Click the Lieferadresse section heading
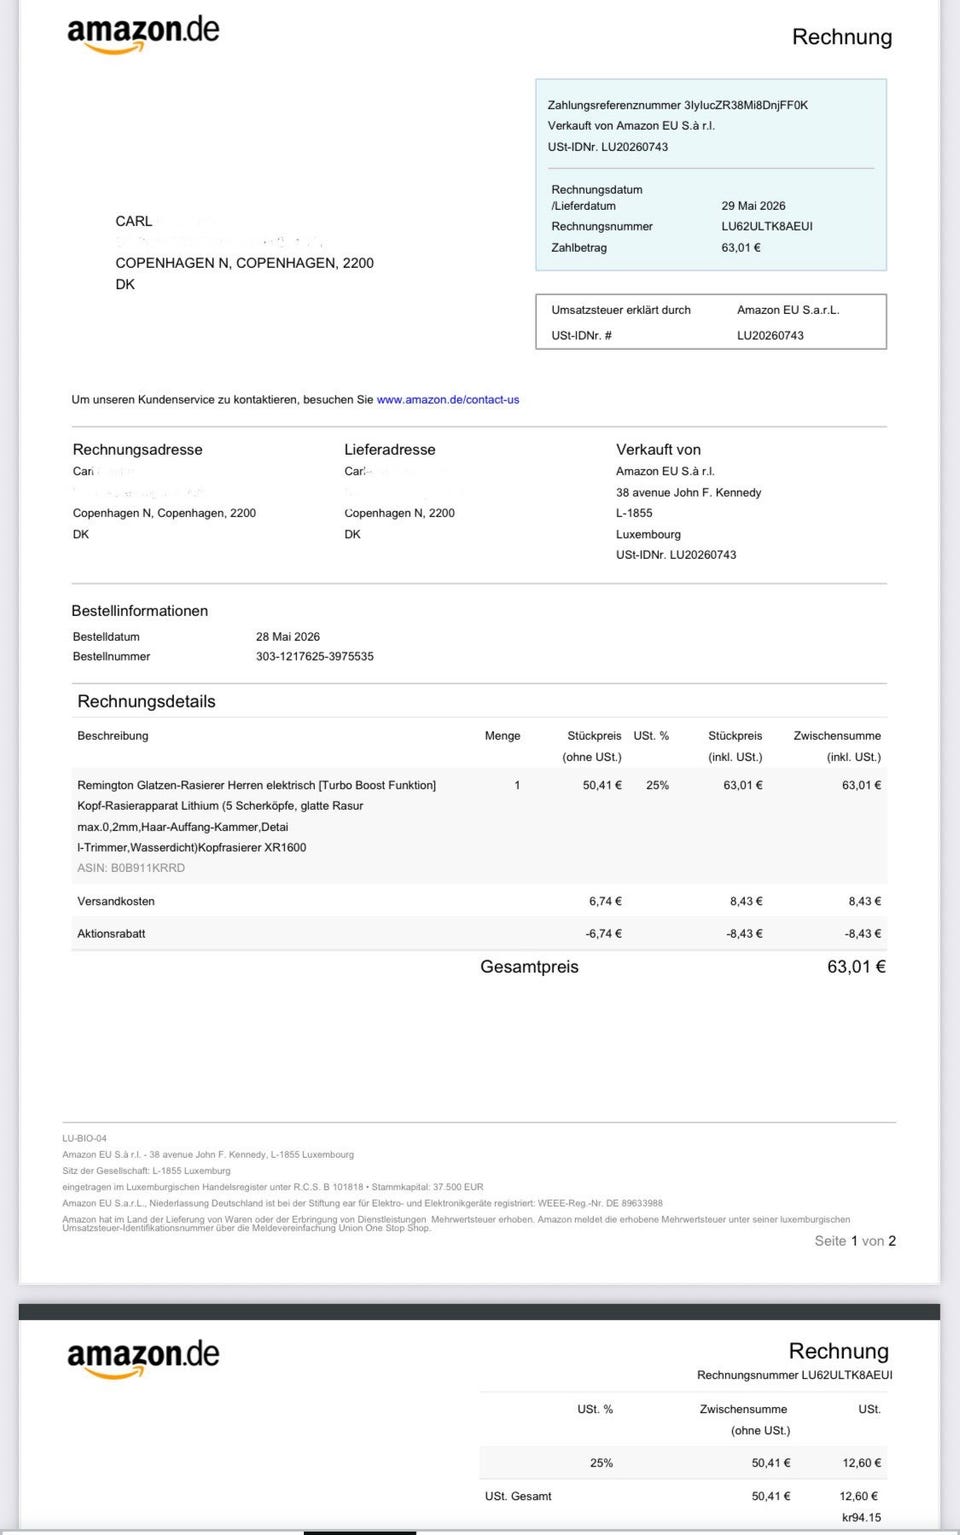Viewport: 960px width, 1535px height. pyautogui.click(x=390, y=450)
